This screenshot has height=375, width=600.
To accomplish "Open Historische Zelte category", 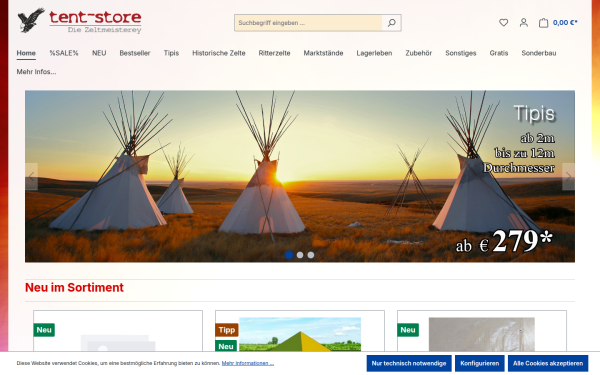I will click(219, 53).
